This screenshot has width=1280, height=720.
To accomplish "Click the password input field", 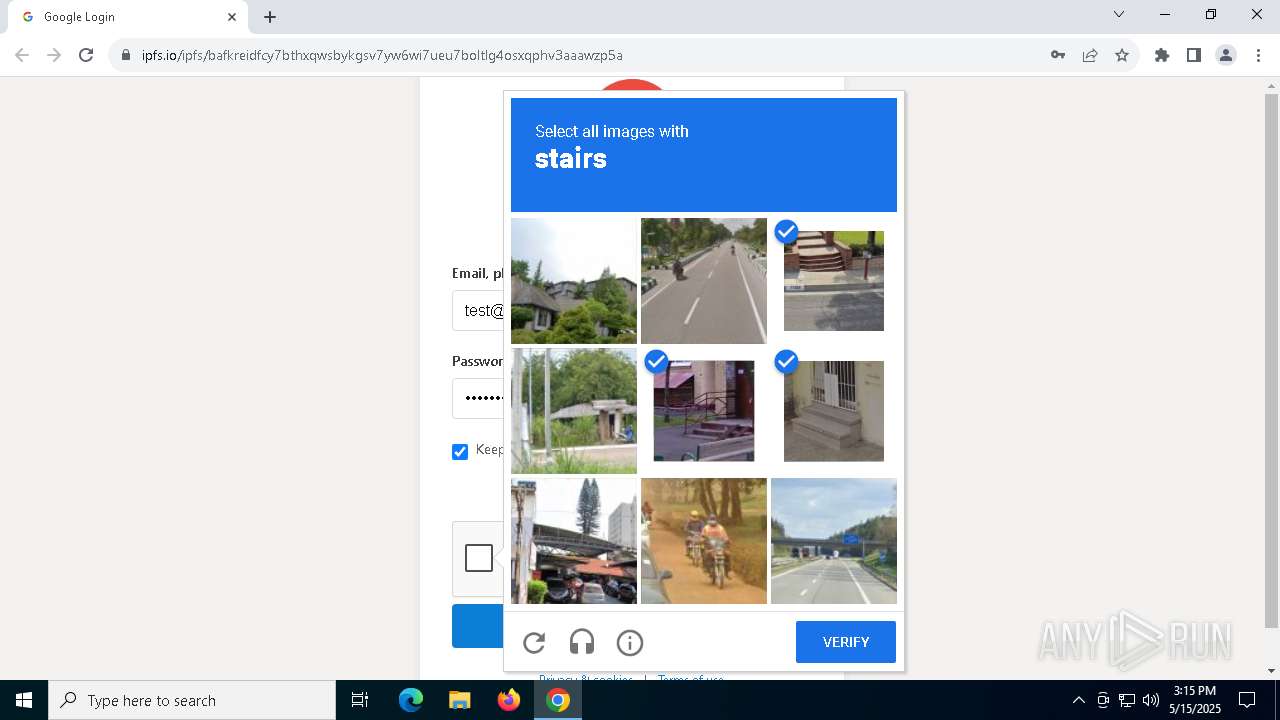I will click(x=478, y=398).
